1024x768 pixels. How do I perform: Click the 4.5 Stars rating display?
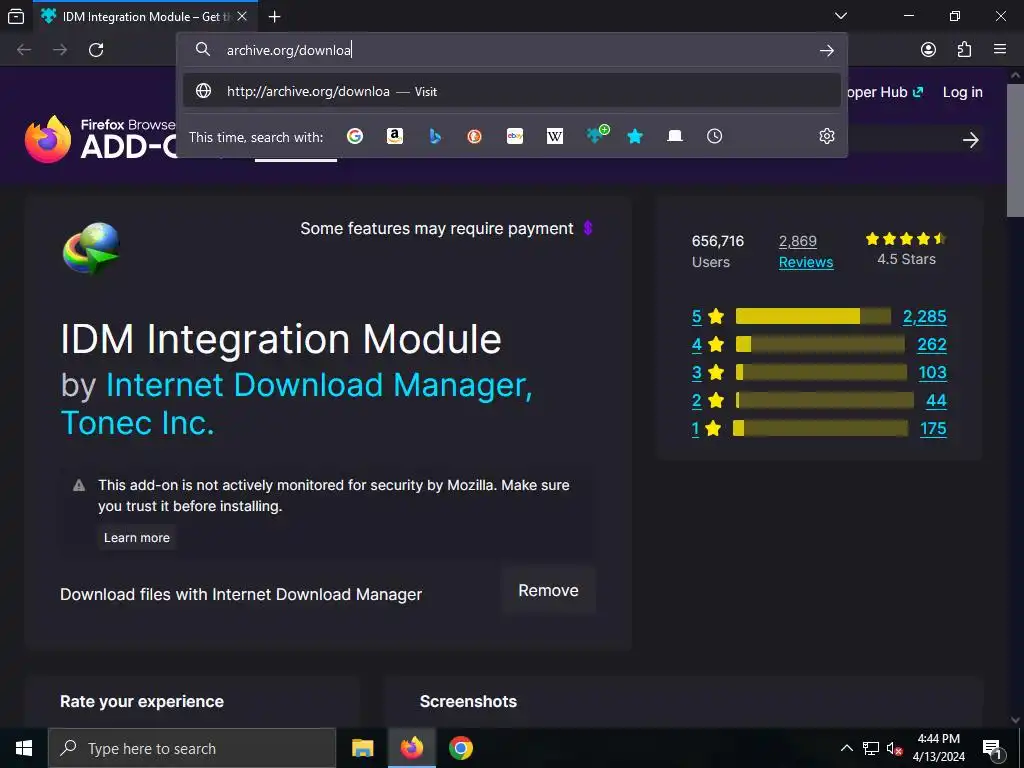point(906,249)
